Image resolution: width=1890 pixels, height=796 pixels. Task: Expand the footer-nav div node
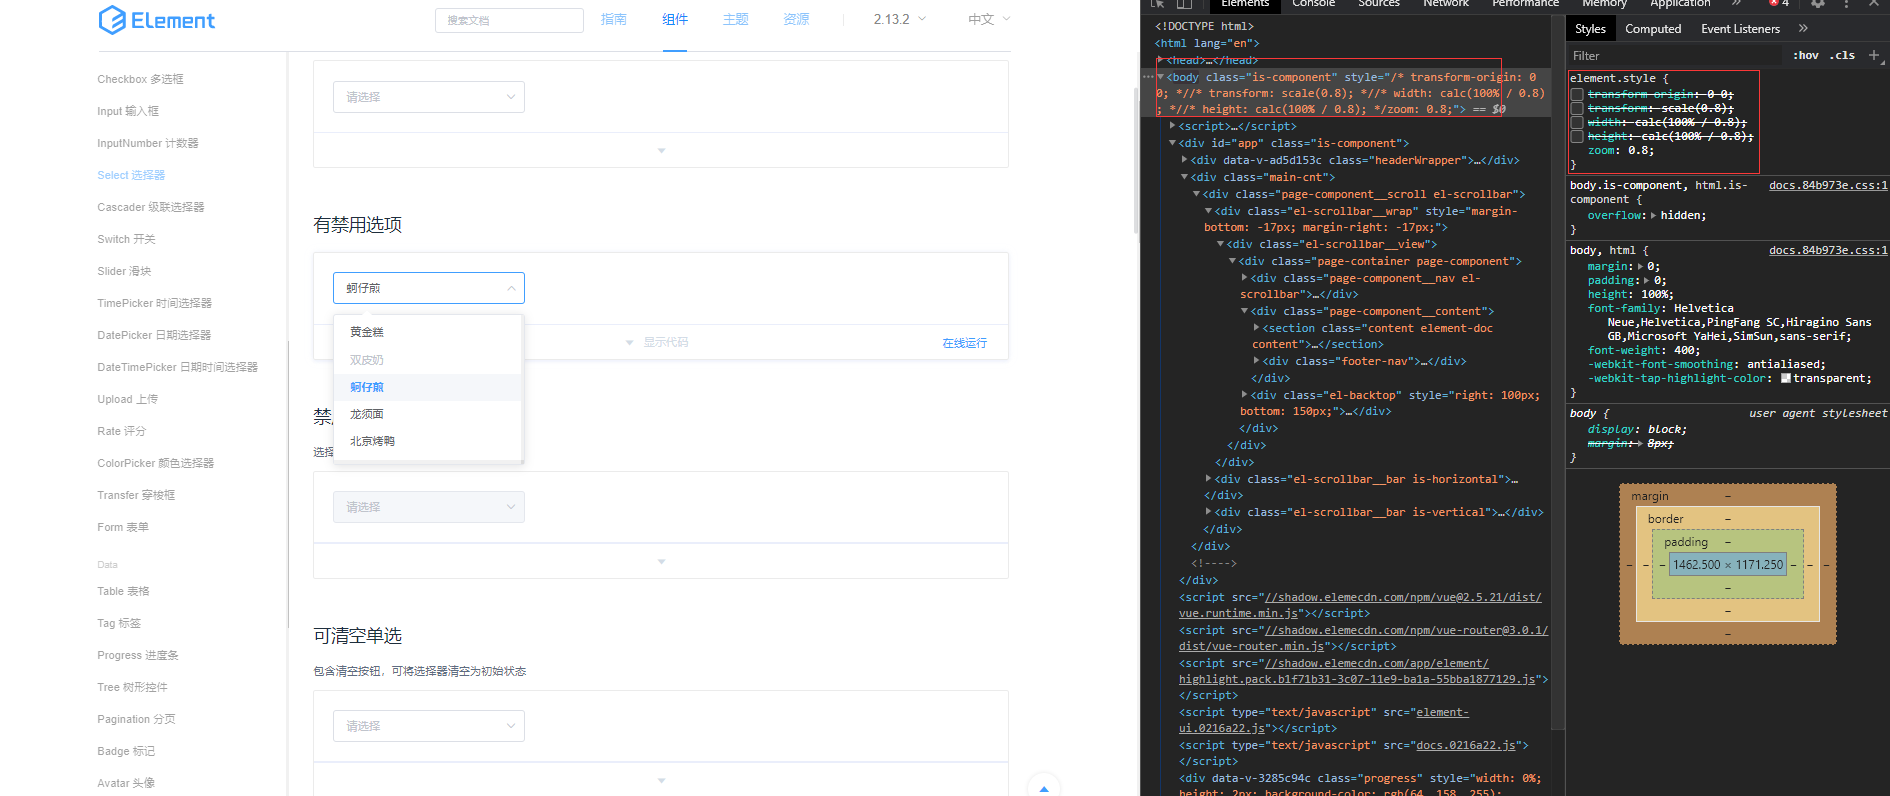(x=1257, y=361)
